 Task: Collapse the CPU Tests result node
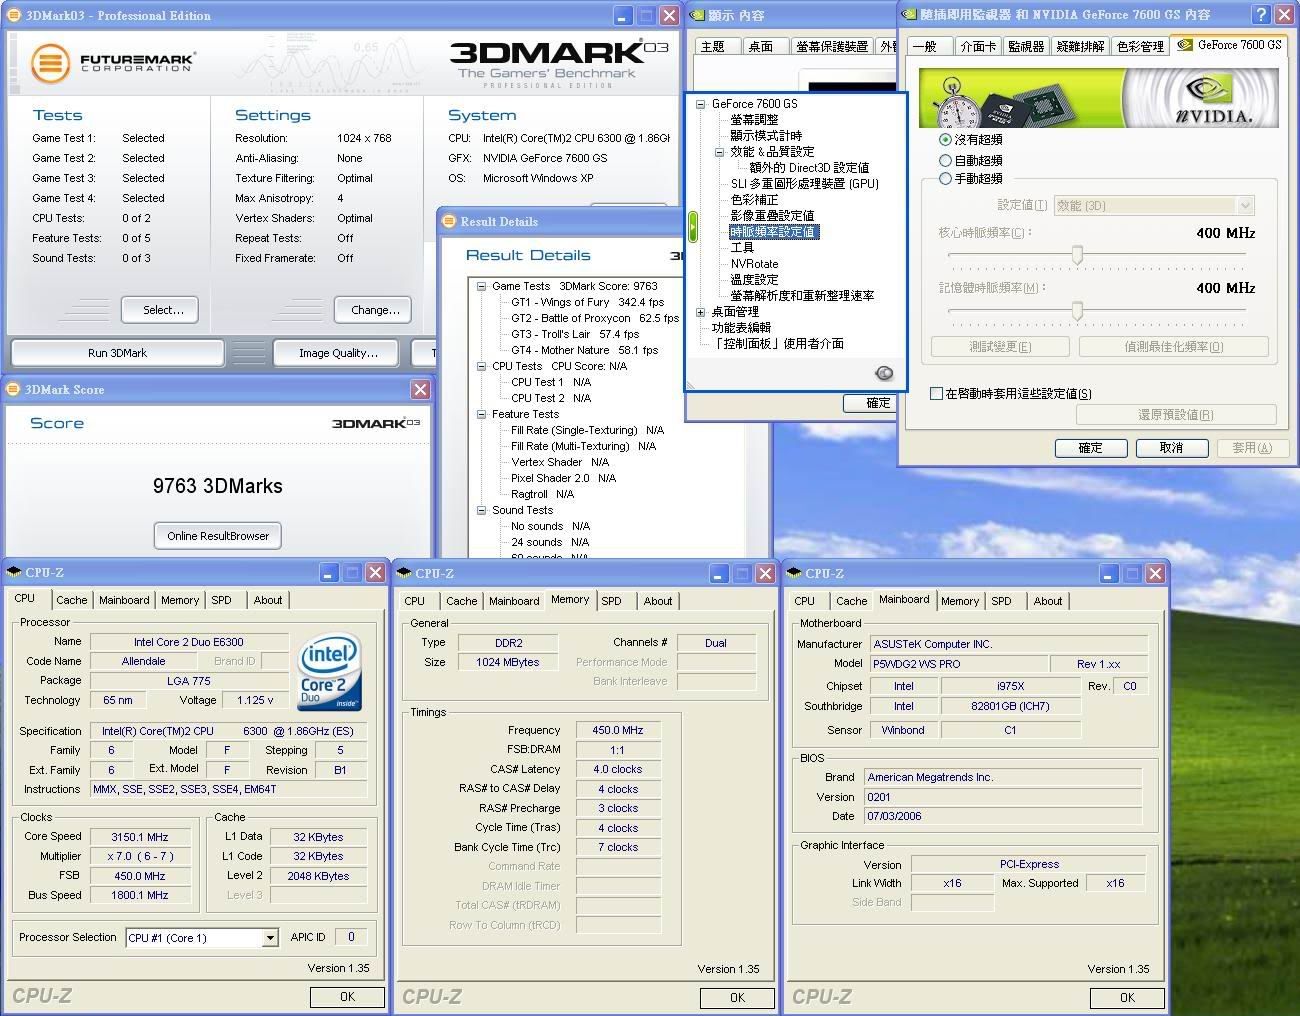(481, 366)
